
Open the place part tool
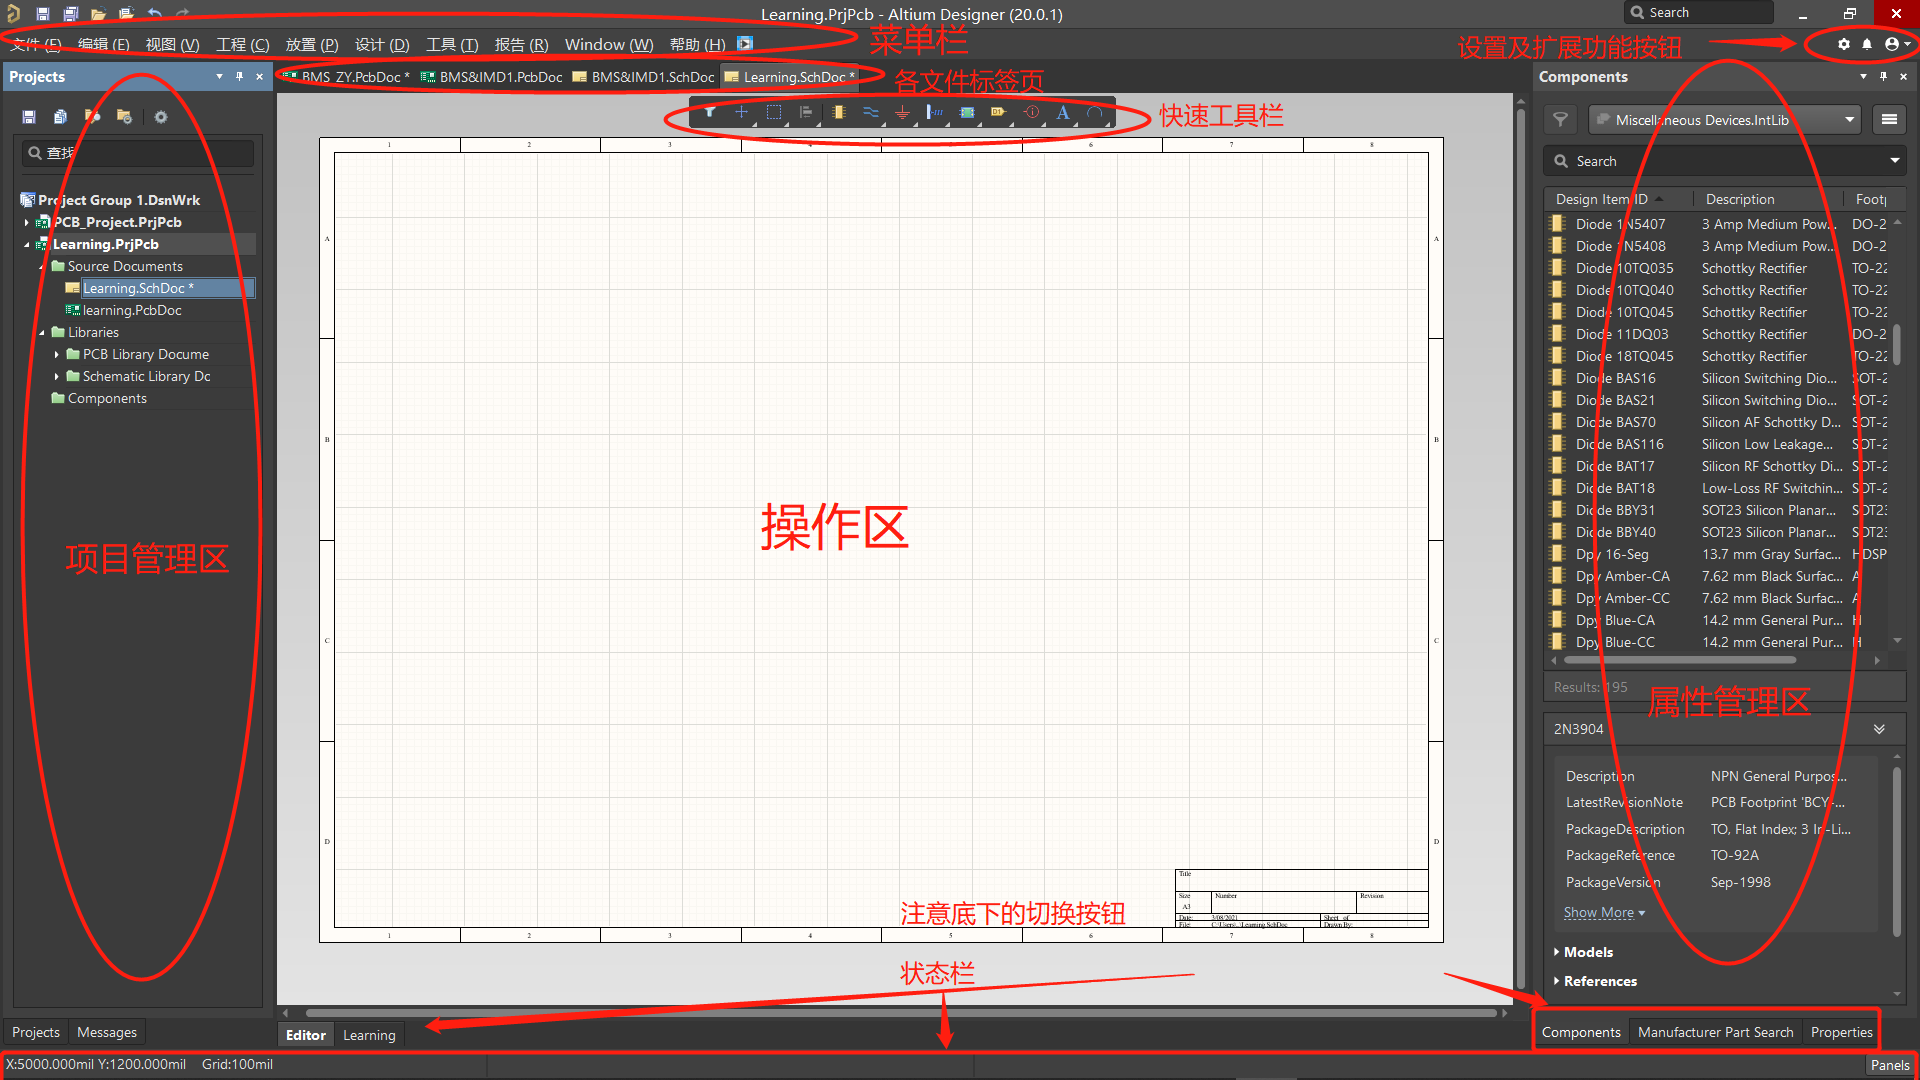[838, 113]
